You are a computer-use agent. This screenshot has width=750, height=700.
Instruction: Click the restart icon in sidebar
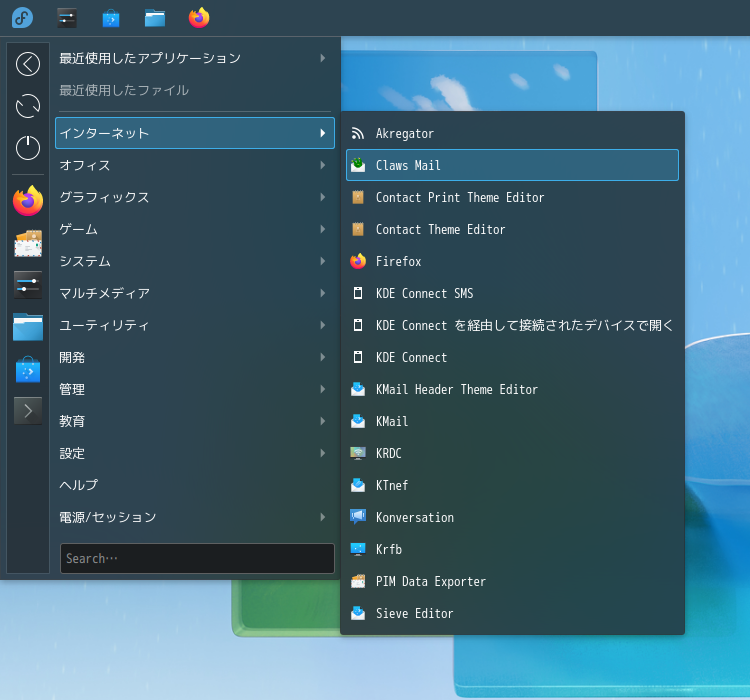28,106
